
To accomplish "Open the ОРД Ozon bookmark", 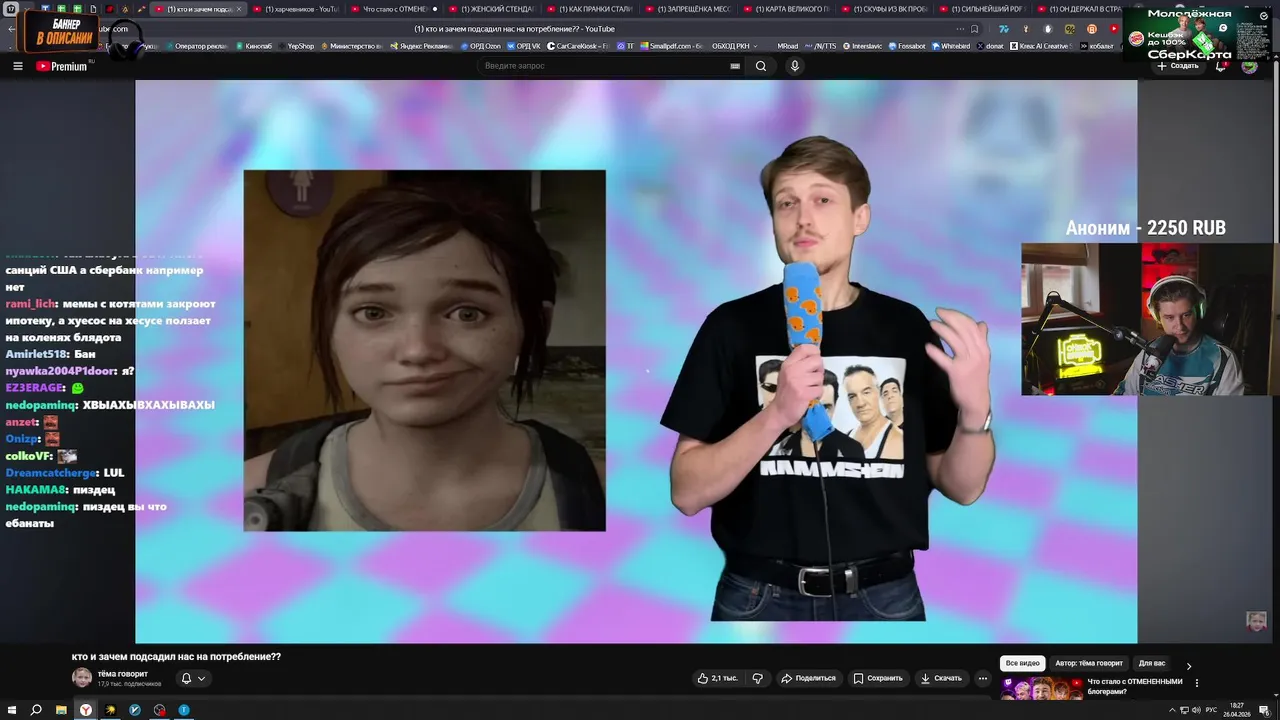I will (481, 46).
